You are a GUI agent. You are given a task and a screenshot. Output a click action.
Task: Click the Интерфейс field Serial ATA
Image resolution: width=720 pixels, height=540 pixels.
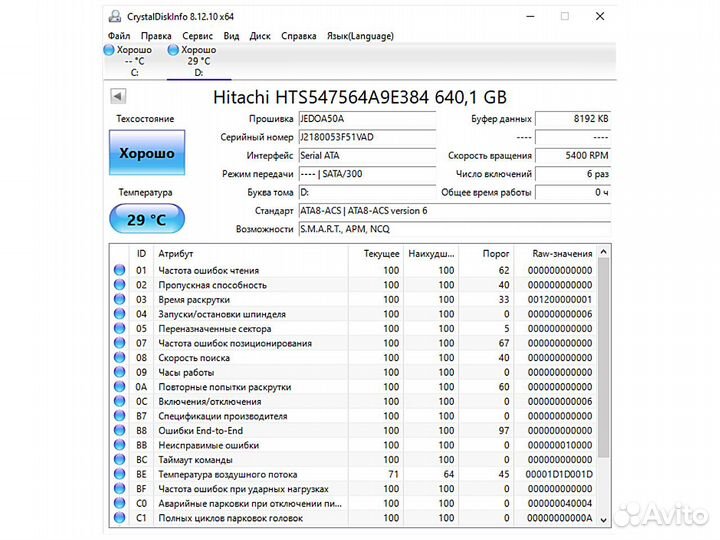click(367, 155)
